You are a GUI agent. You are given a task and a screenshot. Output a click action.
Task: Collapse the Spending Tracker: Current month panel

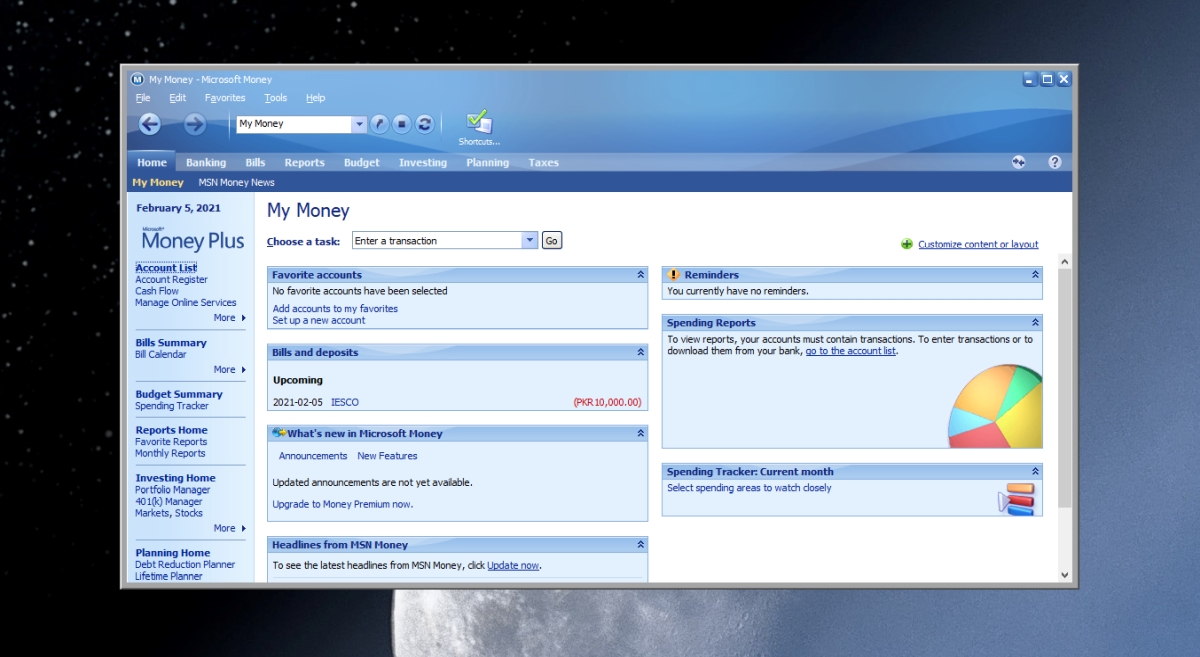pos(1035,472)
